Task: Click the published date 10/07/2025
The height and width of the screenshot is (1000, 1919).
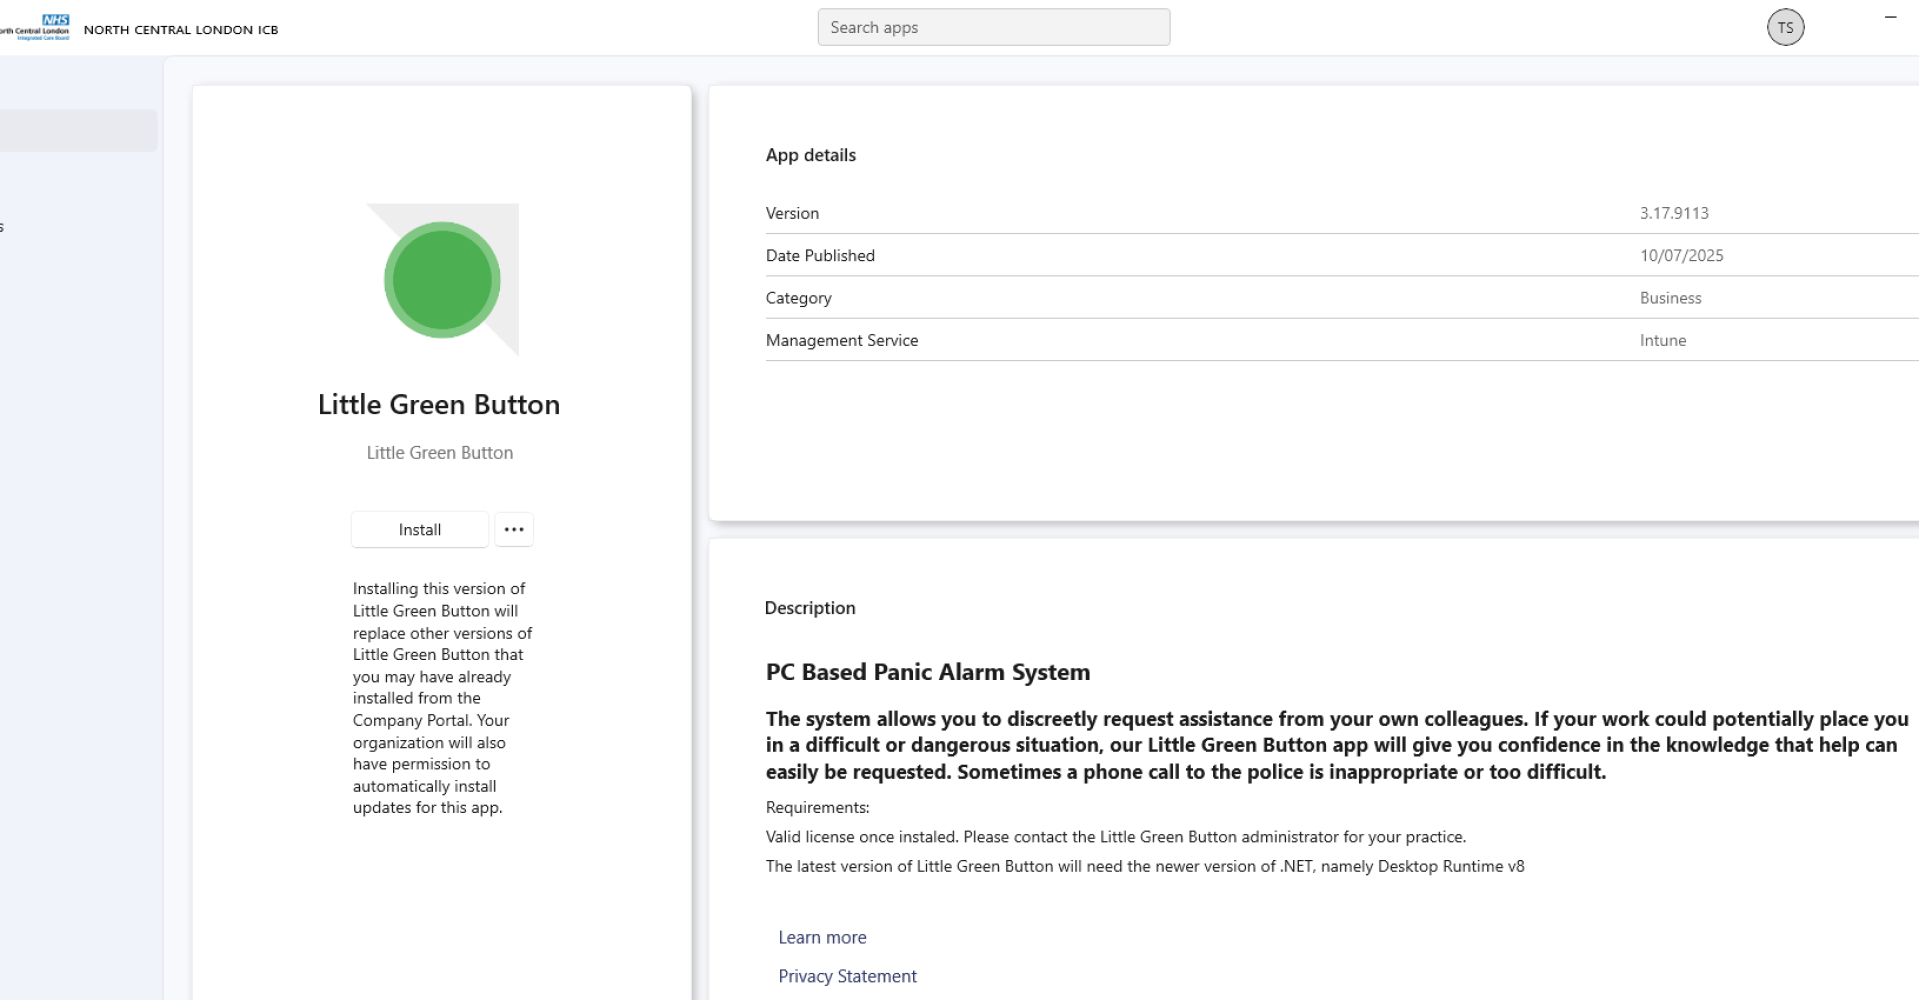Action: pos(1681,256)
